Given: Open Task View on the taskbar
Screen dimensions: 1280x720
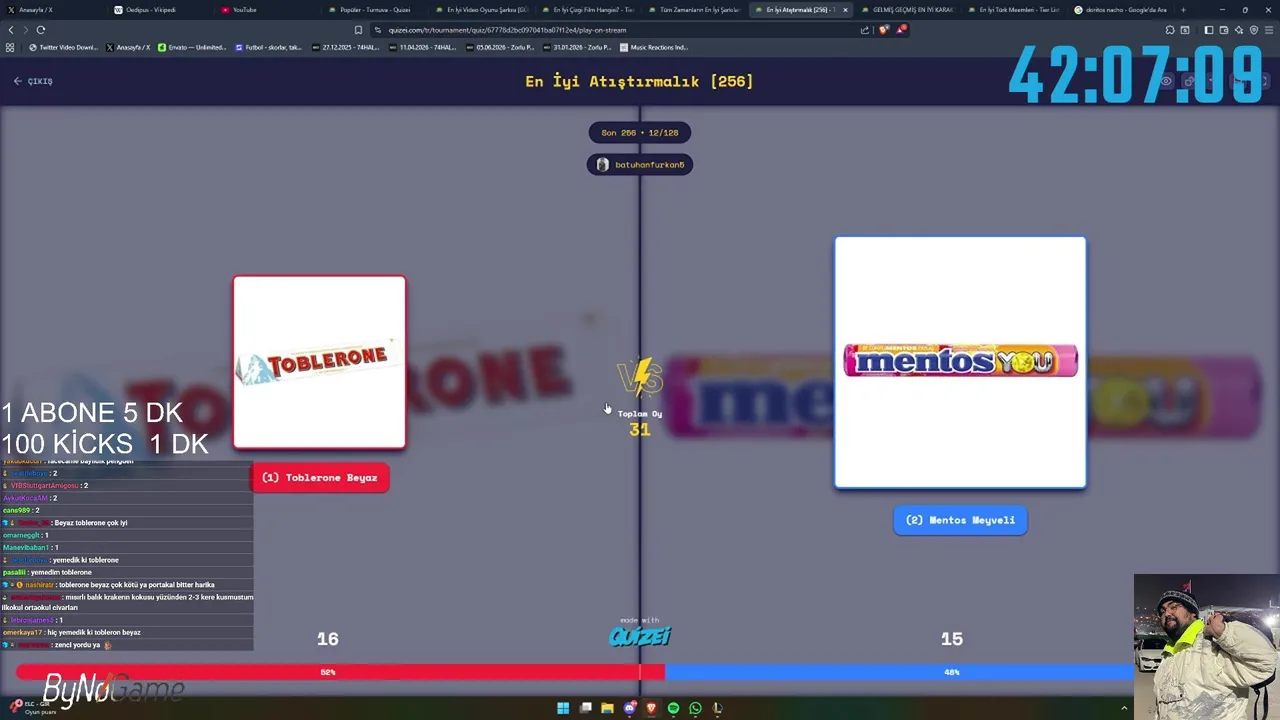Looking at the screenshot, I should (585, 708).
